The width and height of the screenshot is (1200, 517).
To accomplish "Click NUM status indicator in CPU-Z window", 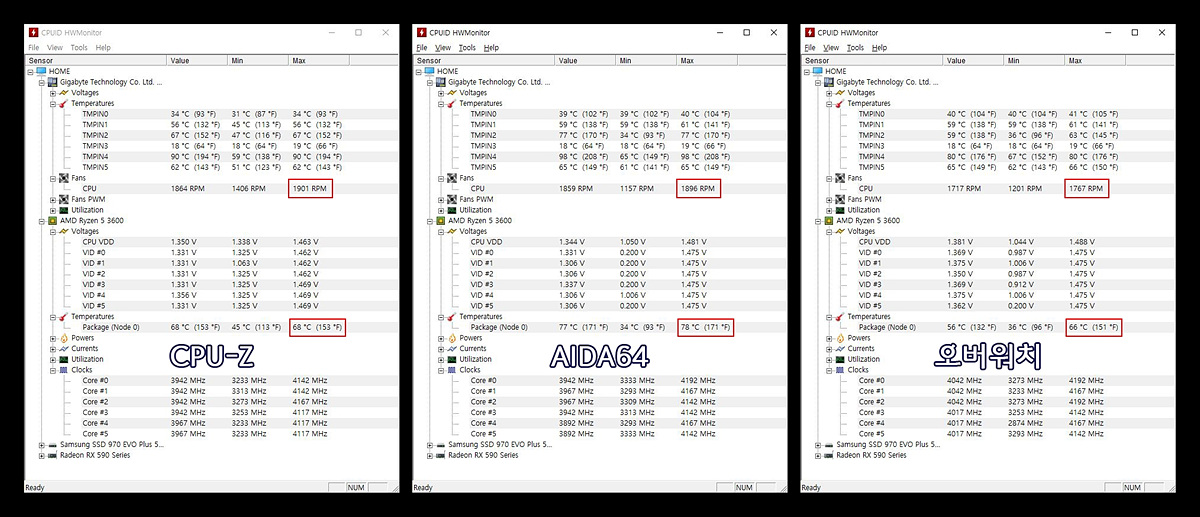I will tap(356, 488).
